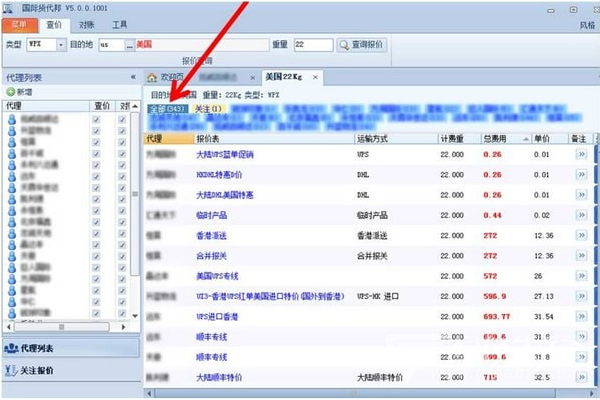
Task: Open remarks button for 临时产品 row
Action: (x=581, y=215)
